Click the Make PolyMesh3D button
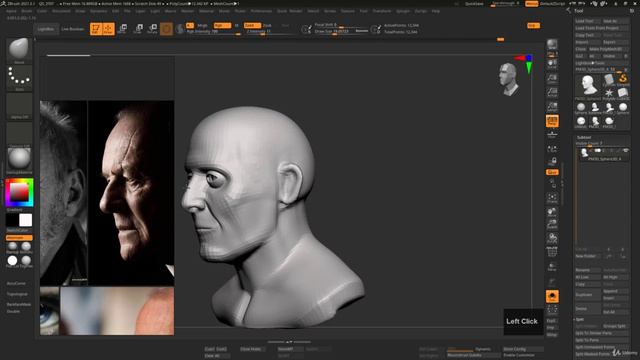The image size is (640, 360). (x=608, y=49)
